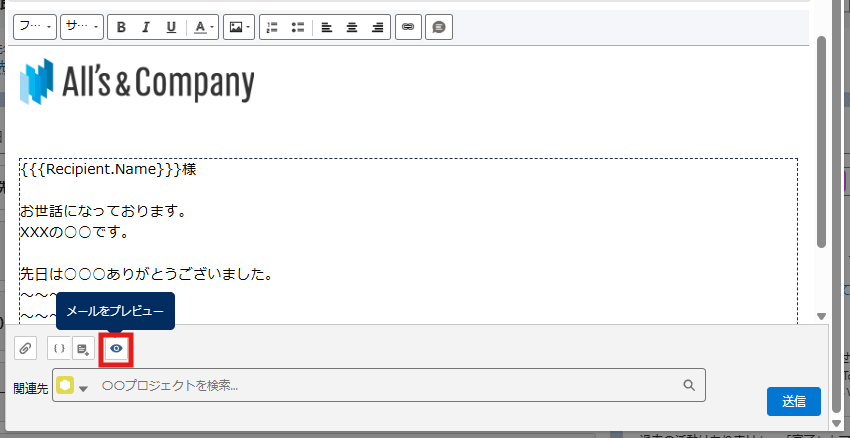Open the font family dropdown

[33, 27]
